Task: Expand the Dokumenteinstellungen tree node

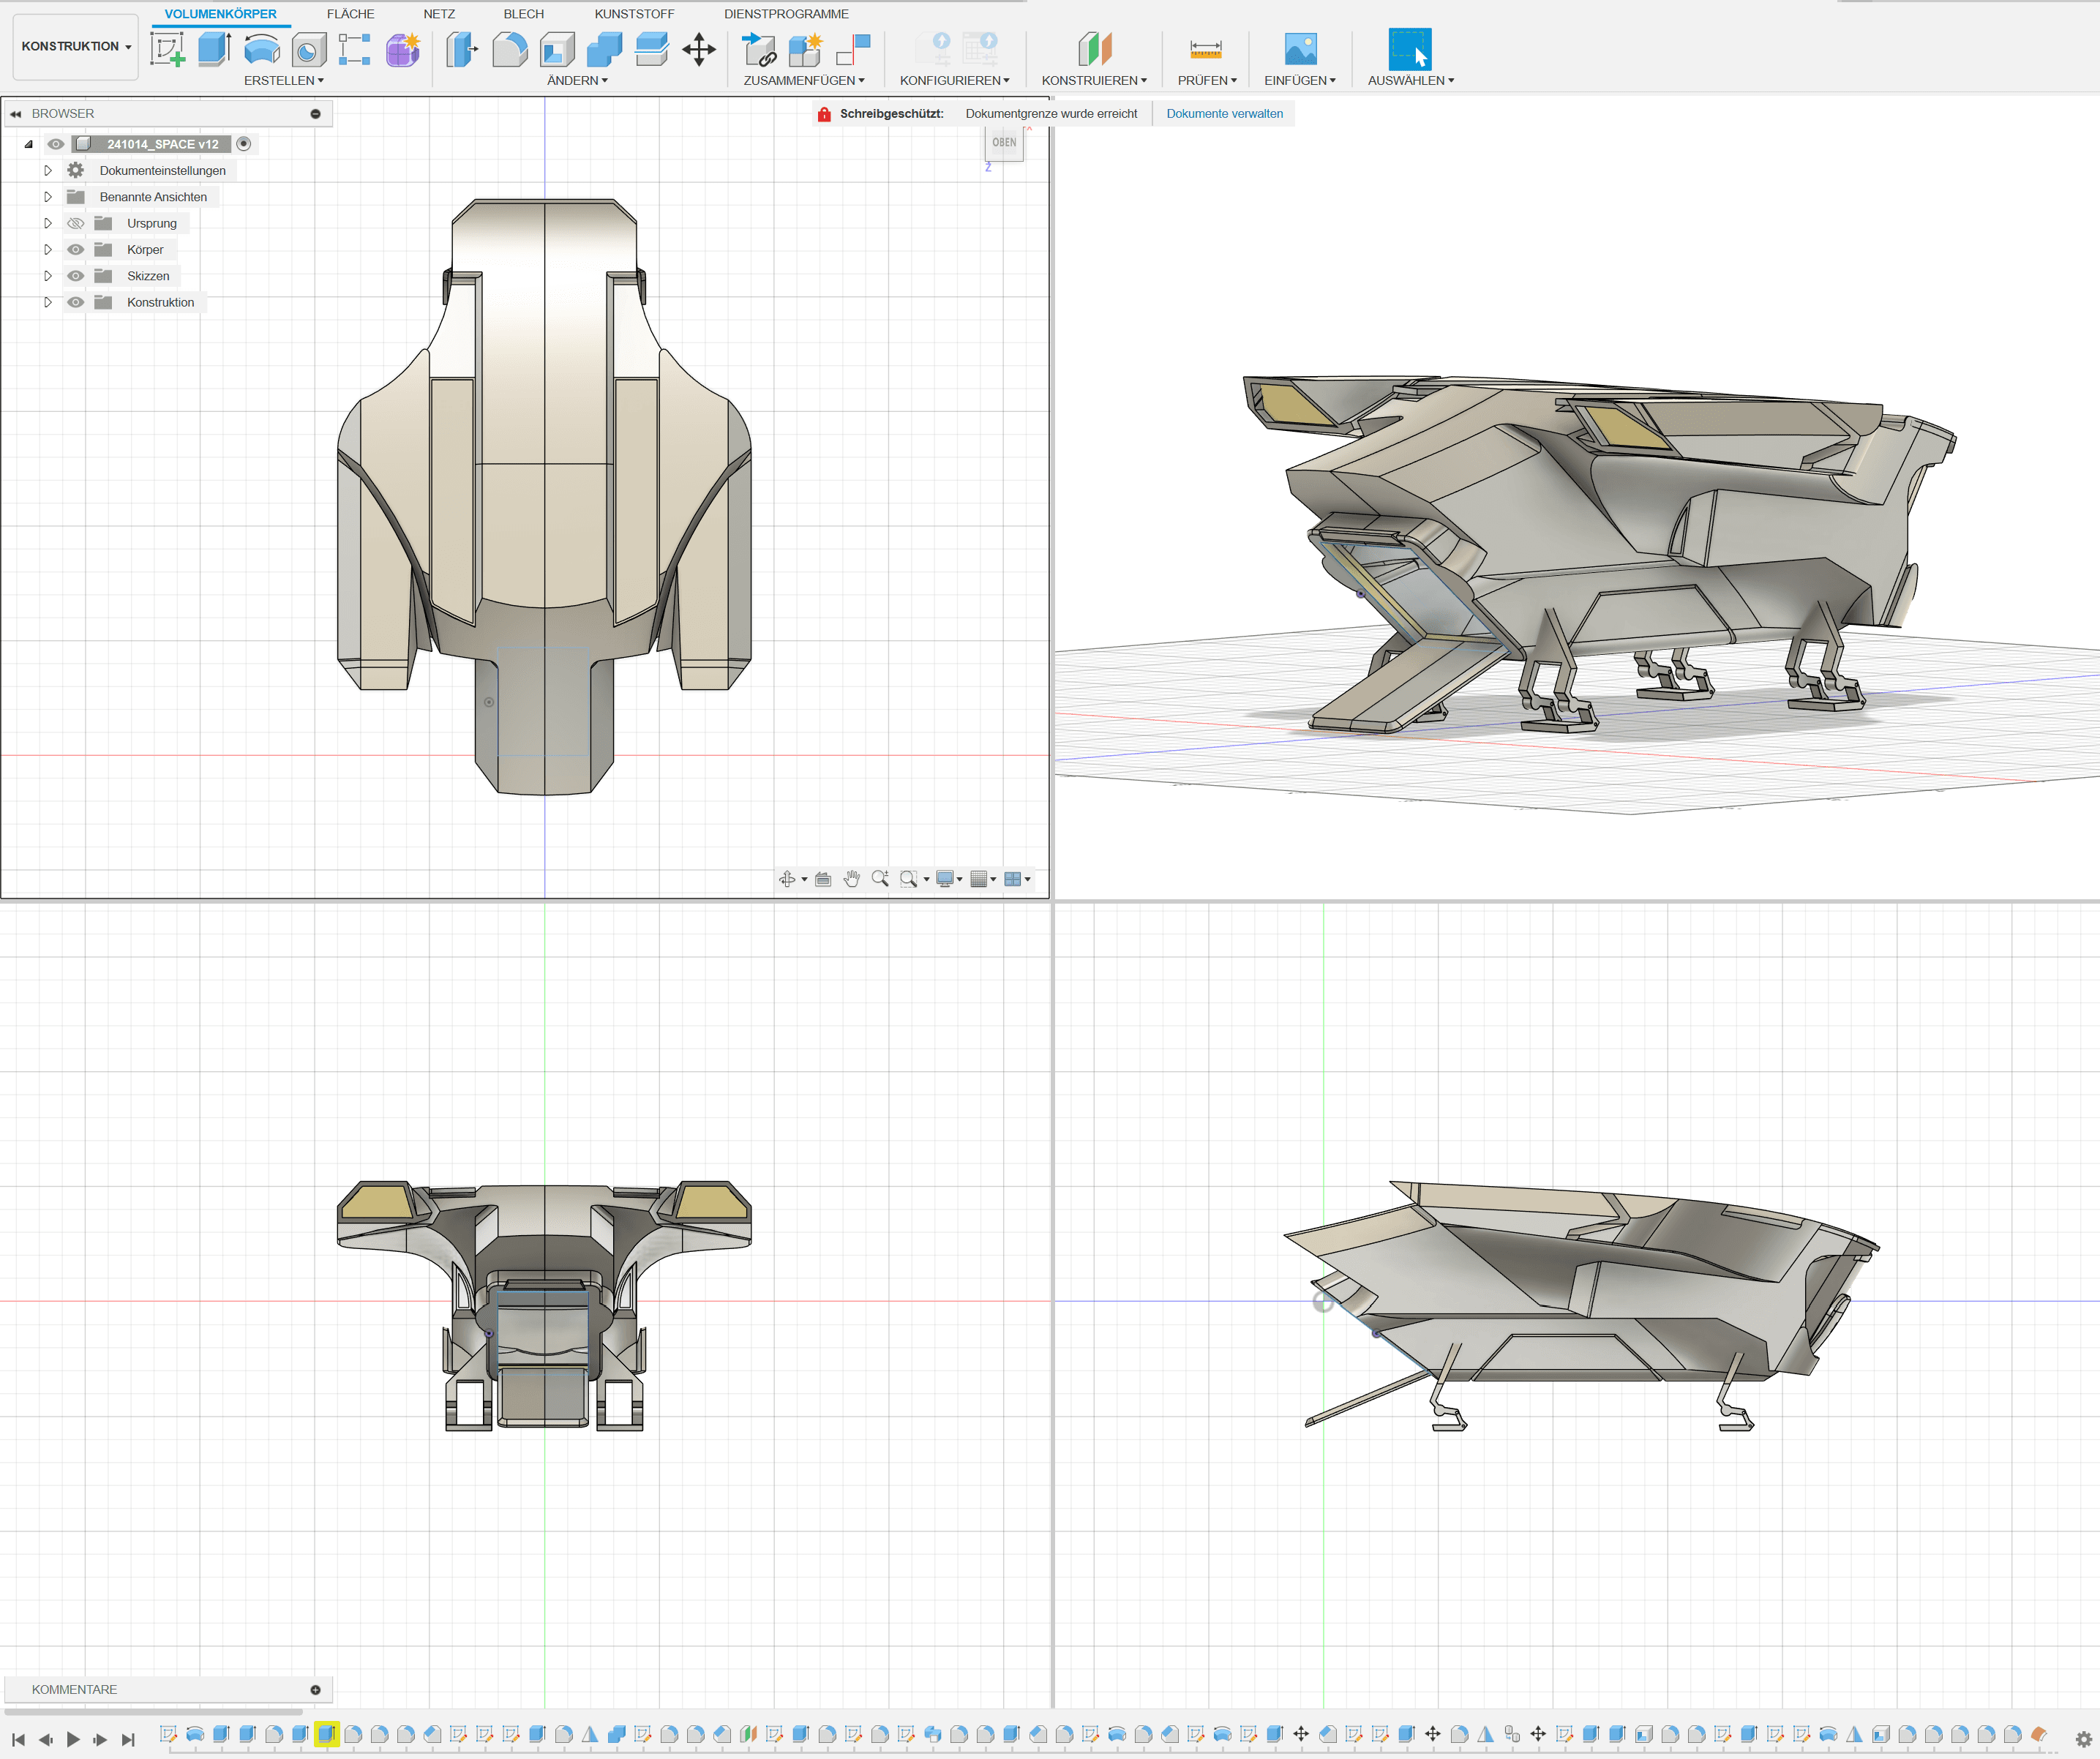Action: tap(47, 171)
